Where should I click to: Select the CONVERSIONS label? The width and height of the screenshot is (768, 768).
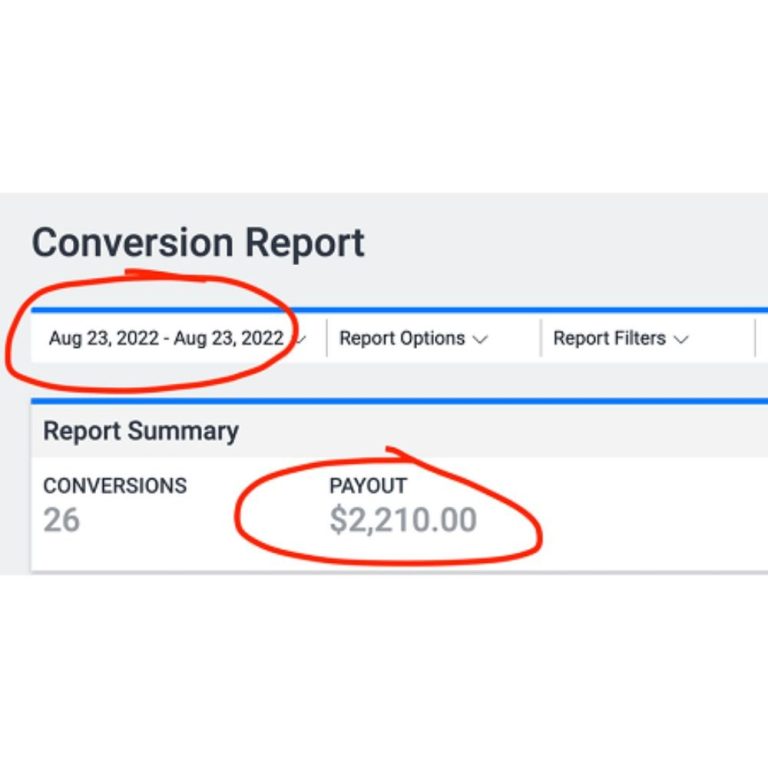point(115,486)
